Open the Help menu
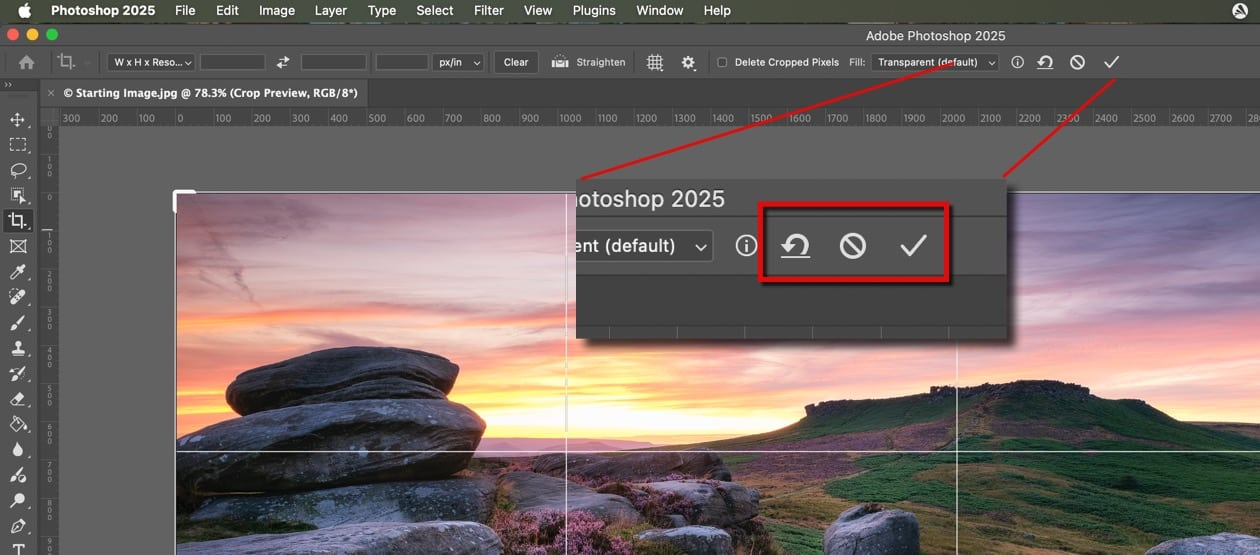 [x=717, y=11]
